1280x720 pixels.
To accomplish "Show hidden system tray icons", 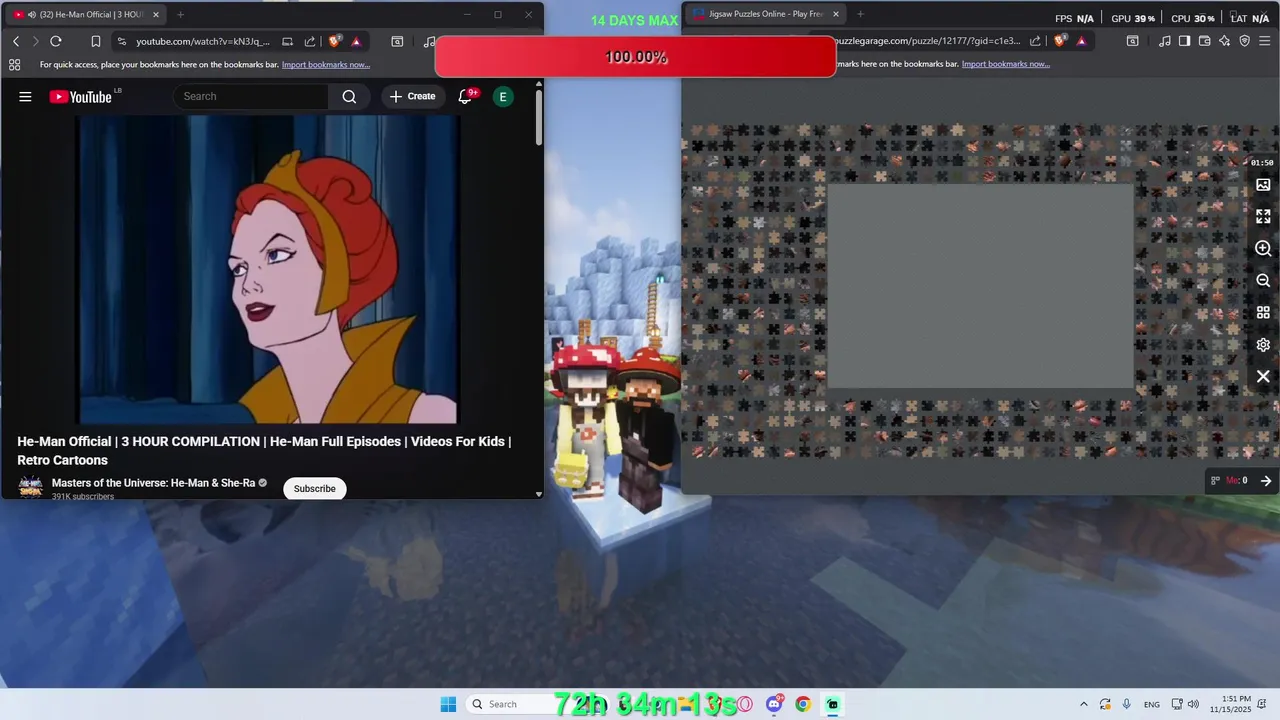I will coord(1083,704).
